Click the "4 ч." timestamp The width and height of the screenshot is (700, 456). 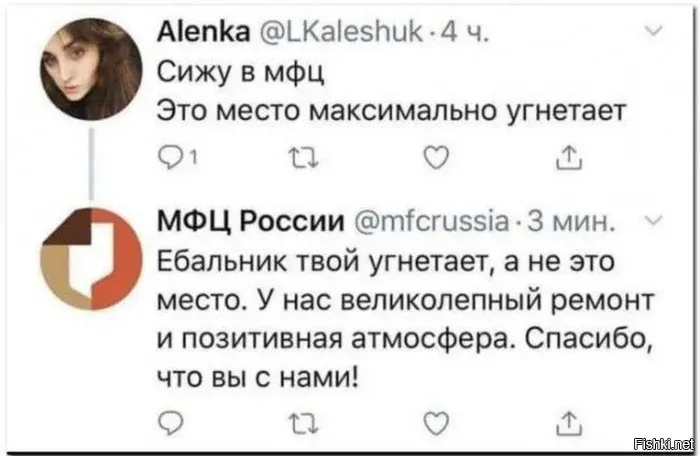[469, 36]
